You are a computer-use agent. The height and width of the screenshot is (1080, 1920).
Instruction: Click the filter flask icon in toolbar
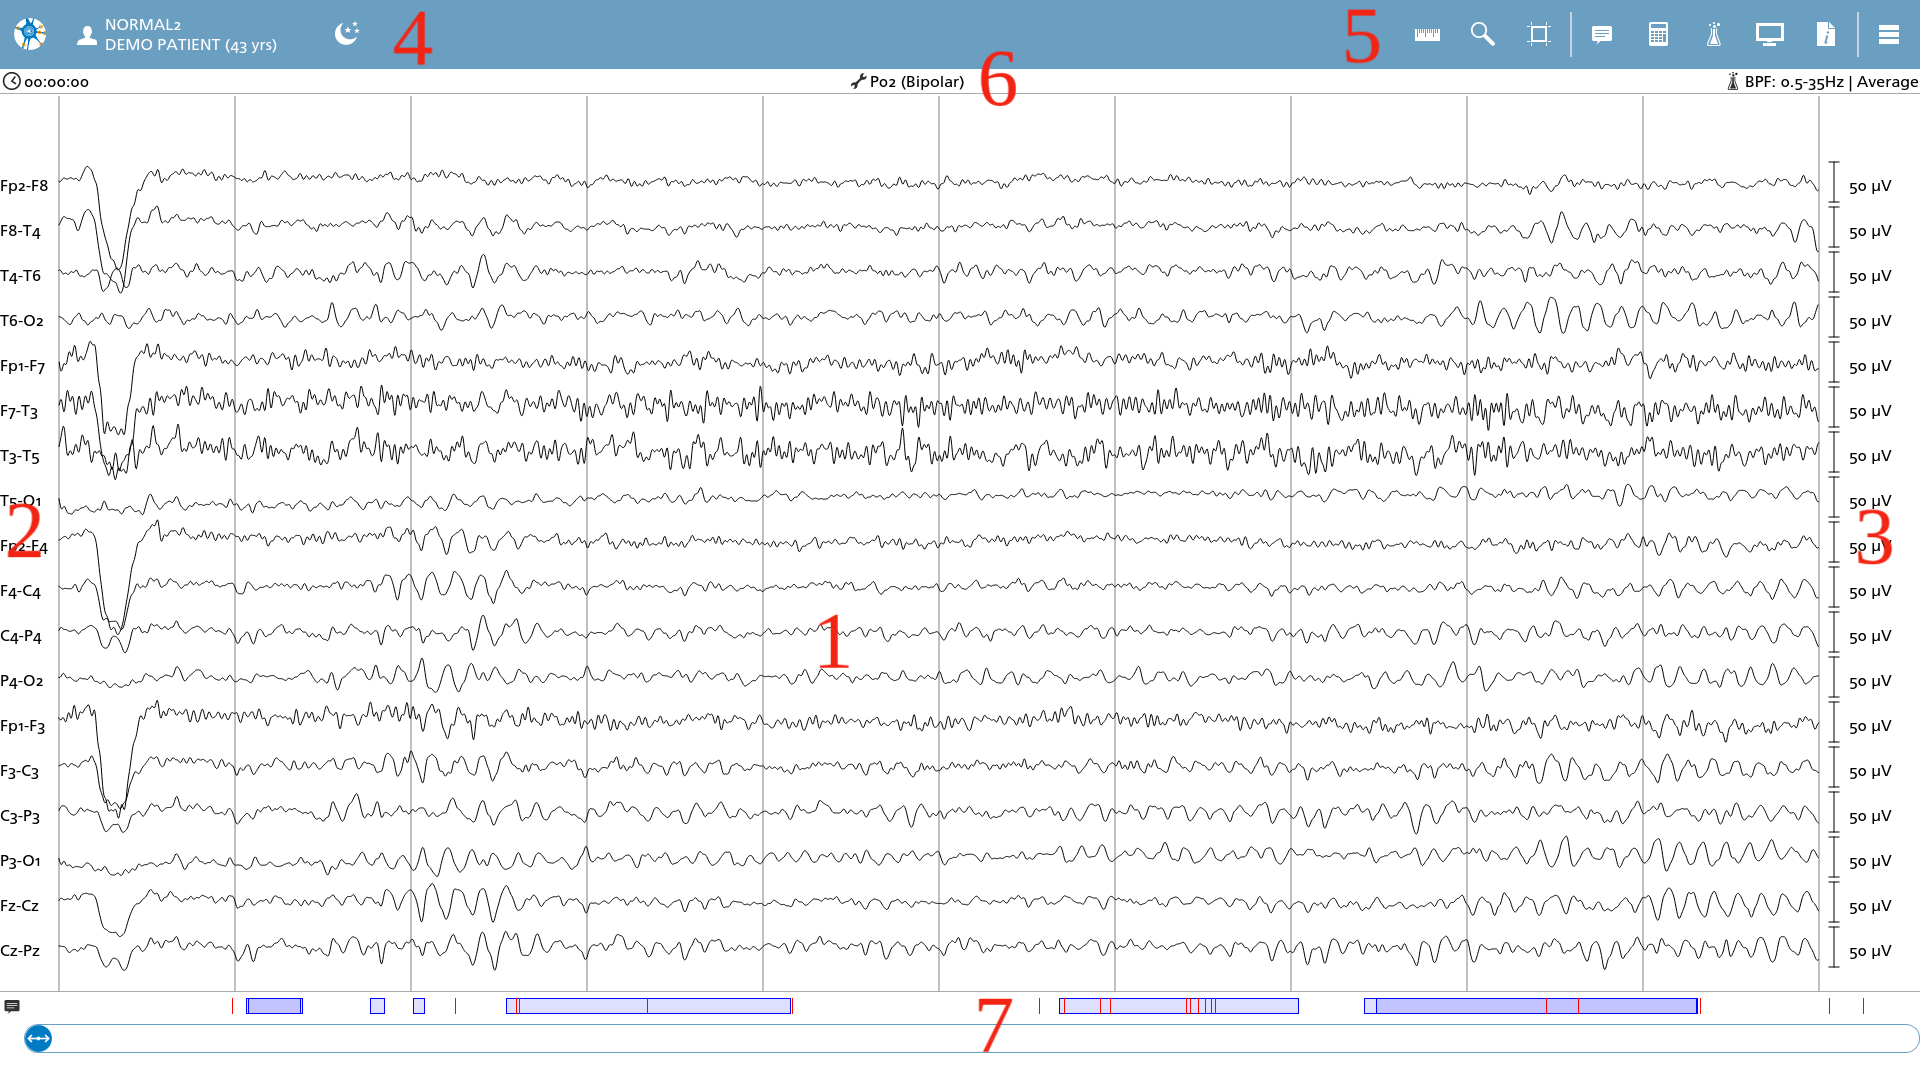1714,35
